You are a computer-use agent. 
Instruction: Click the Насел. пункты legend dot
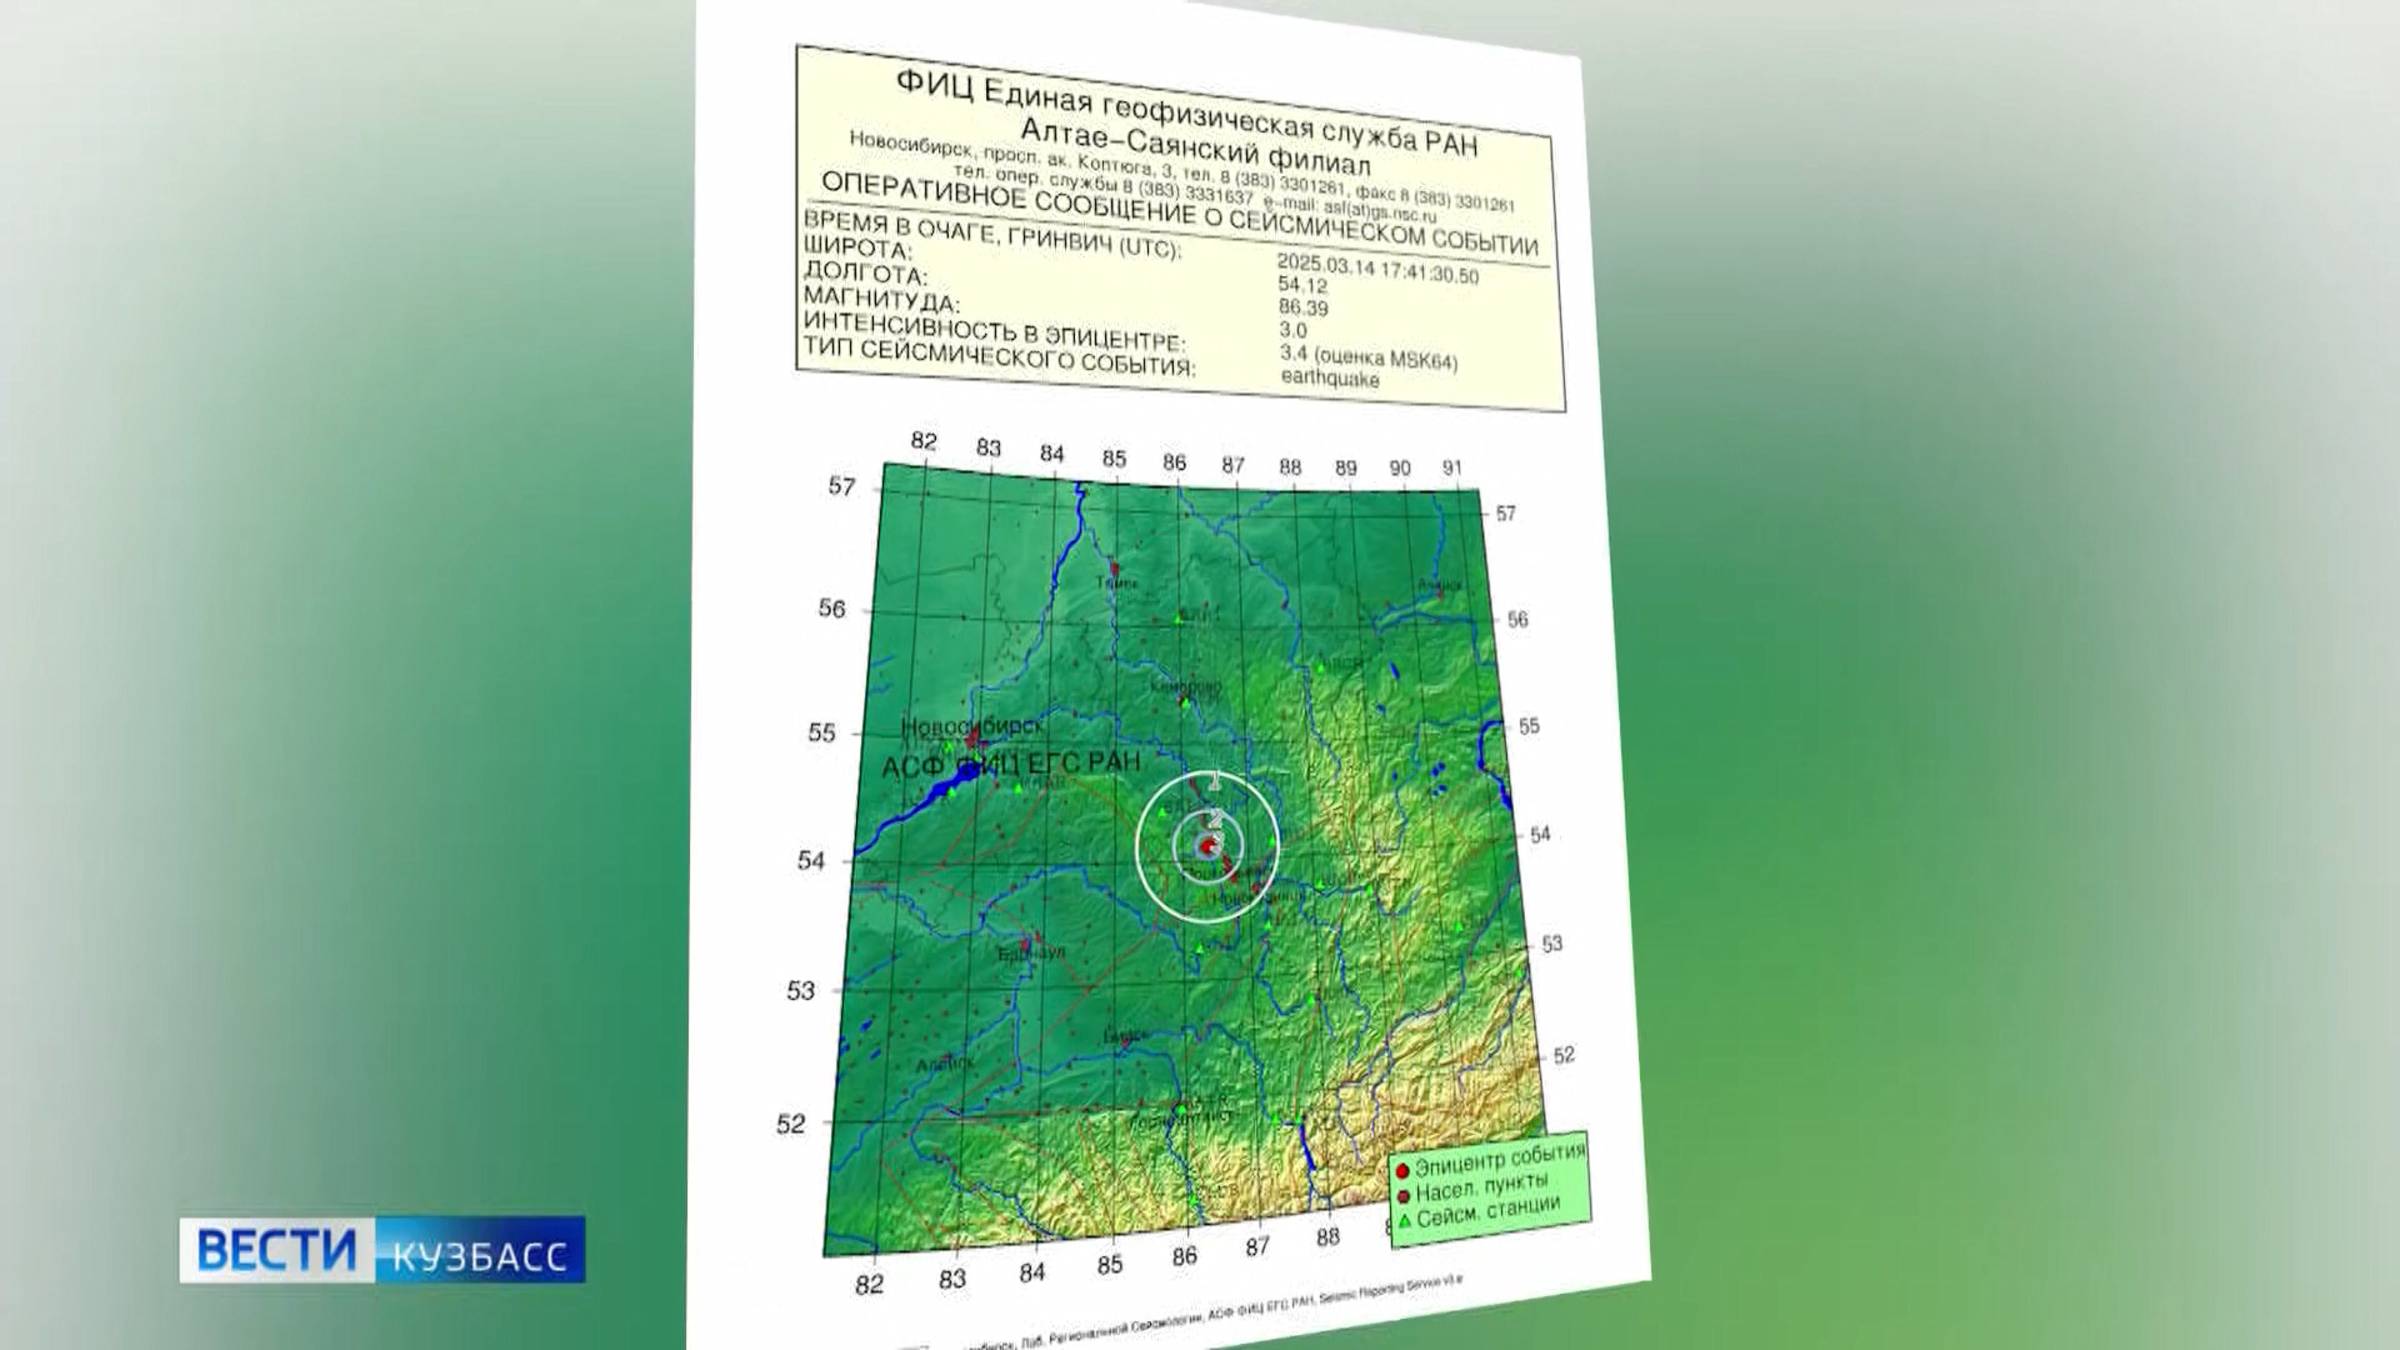coord(1403,1196)
